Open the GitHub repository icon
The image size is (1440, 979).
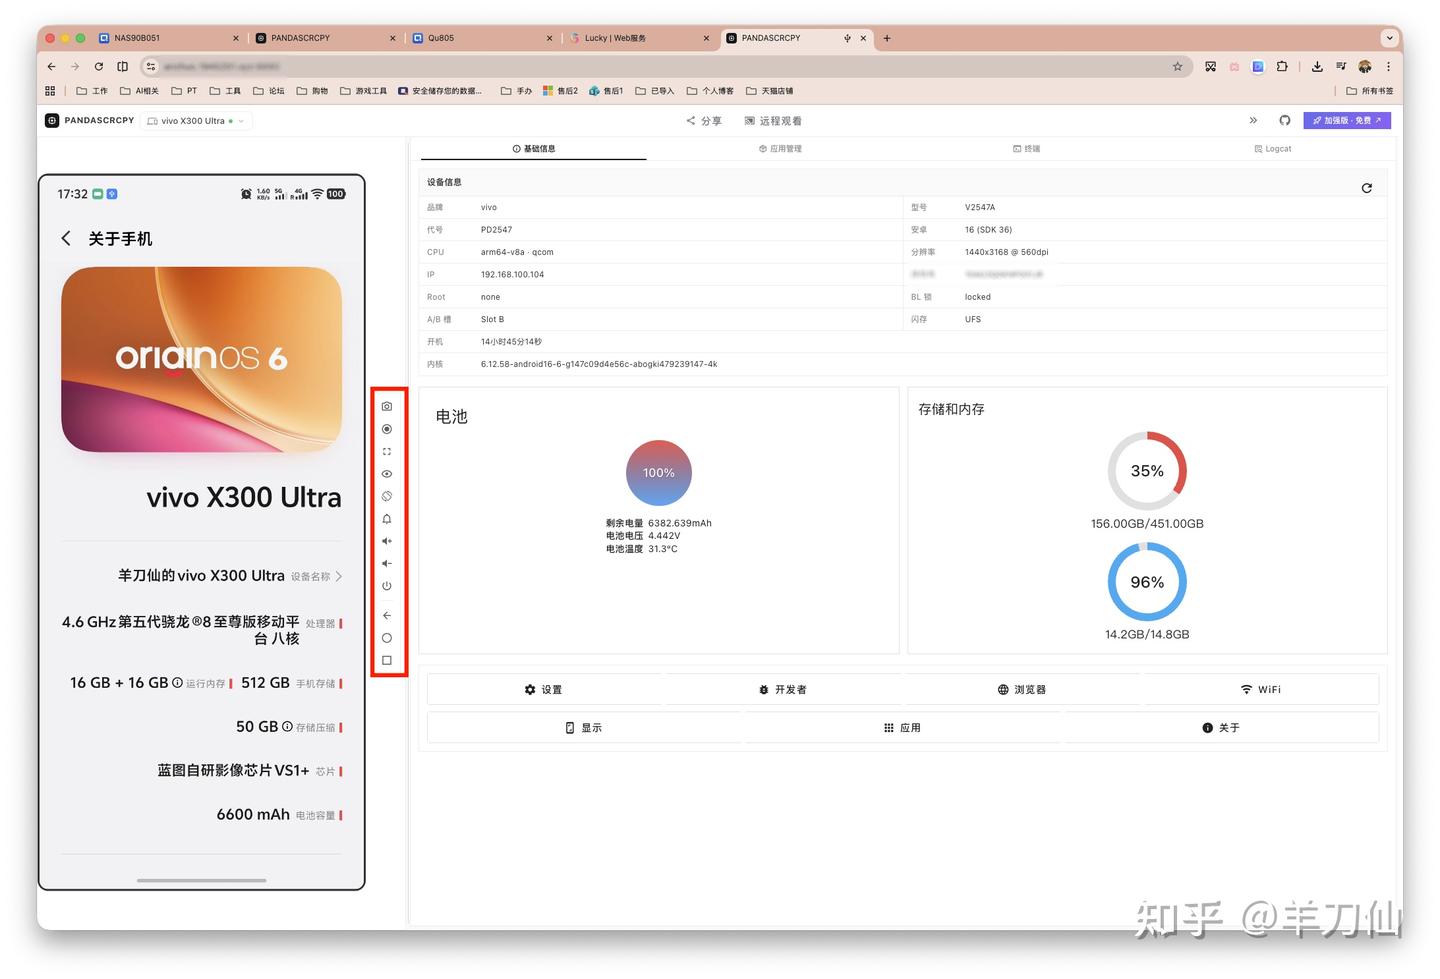pos(1285,120)
